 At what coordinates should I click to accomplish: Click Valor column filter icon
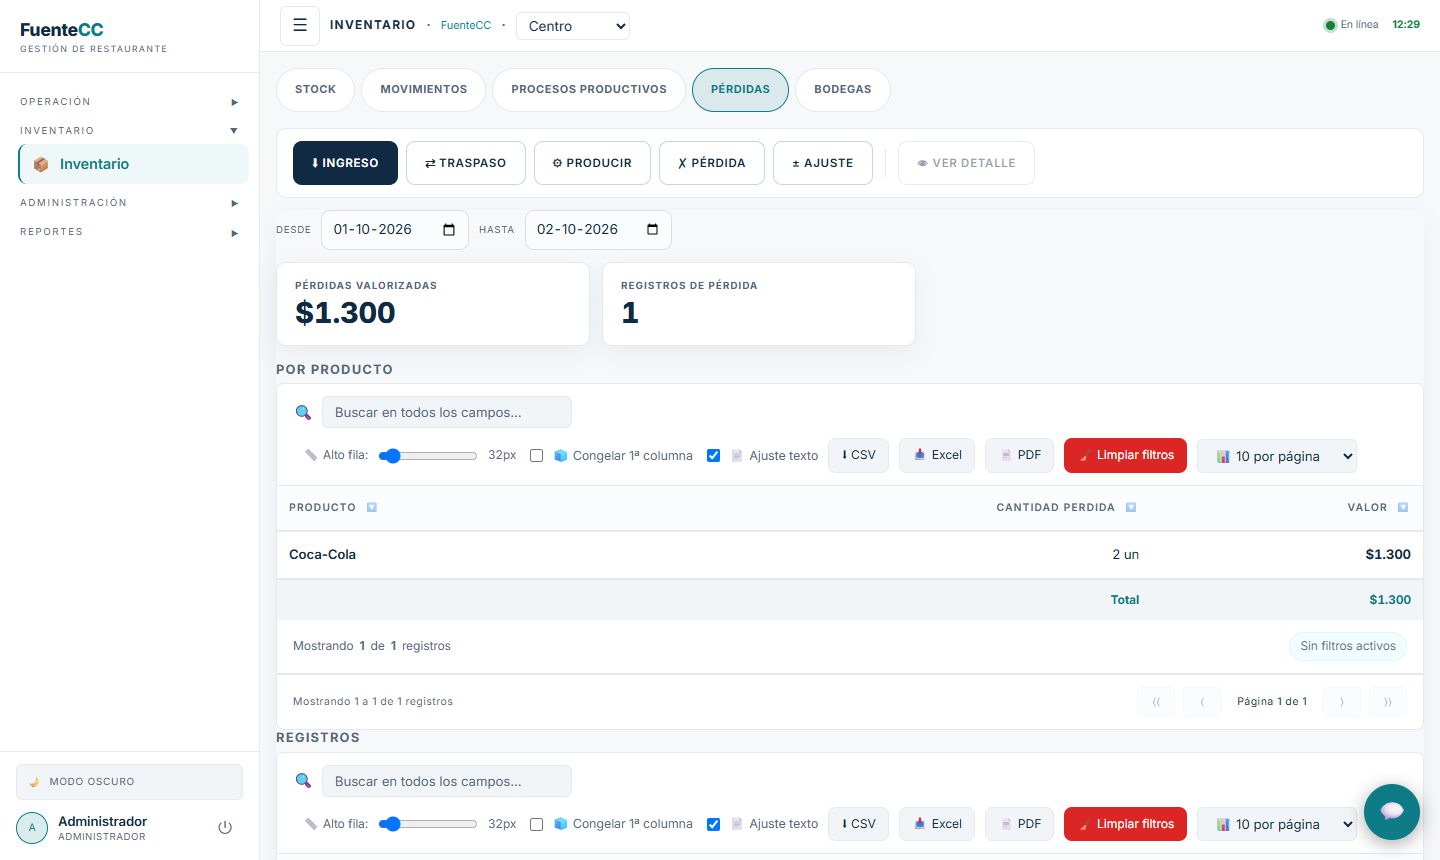click(x=1403, y=507)
